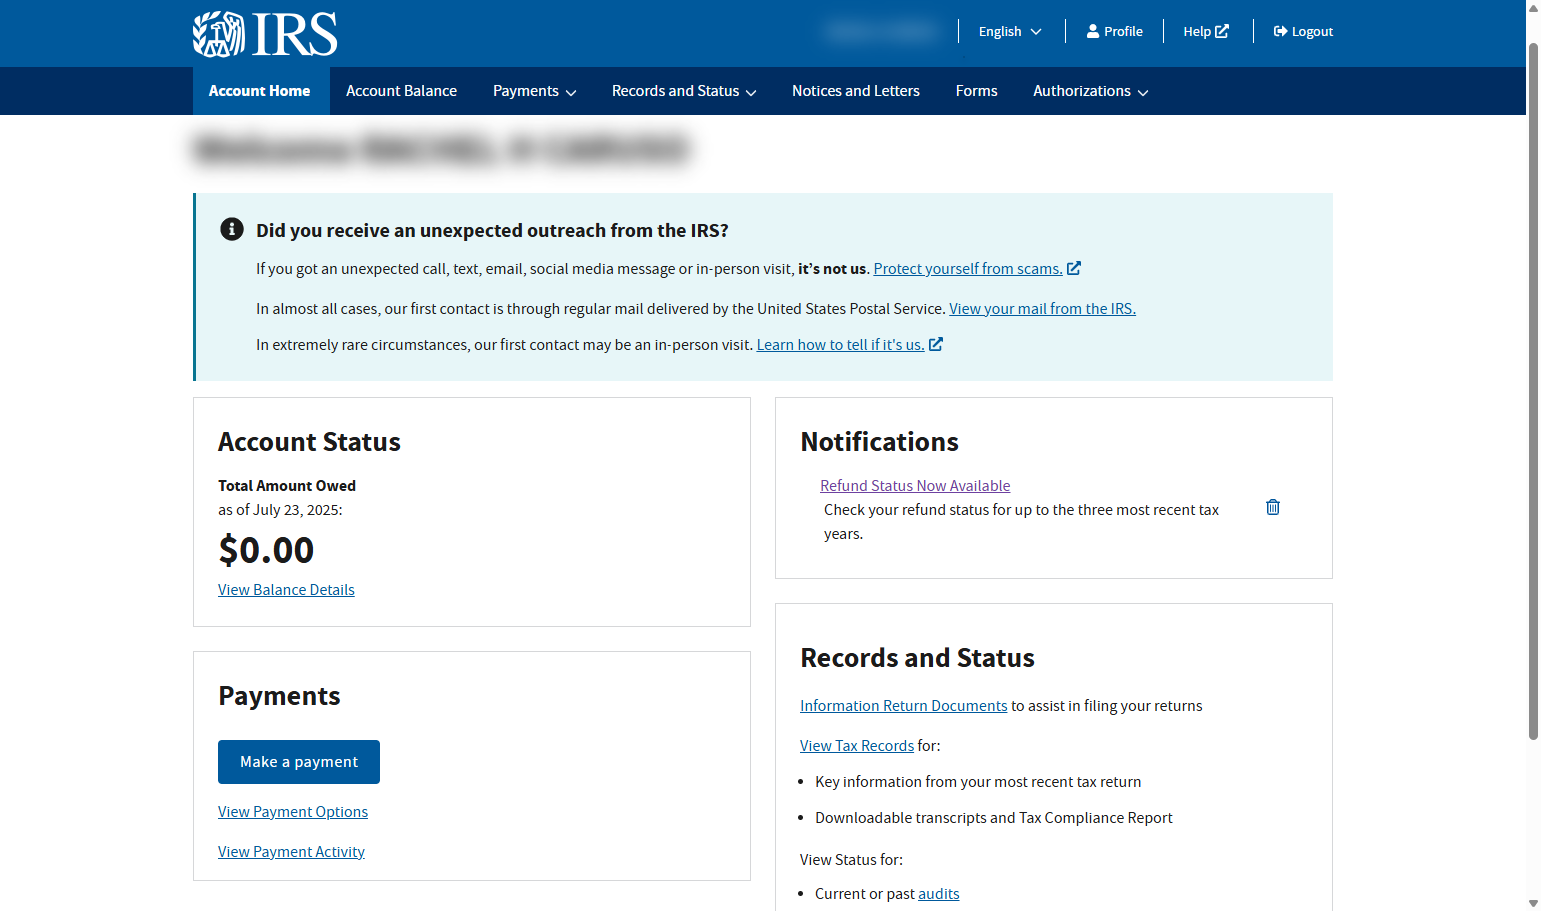
Task: Click external-link icon after Learn how to tell
Action: point(936,344)
